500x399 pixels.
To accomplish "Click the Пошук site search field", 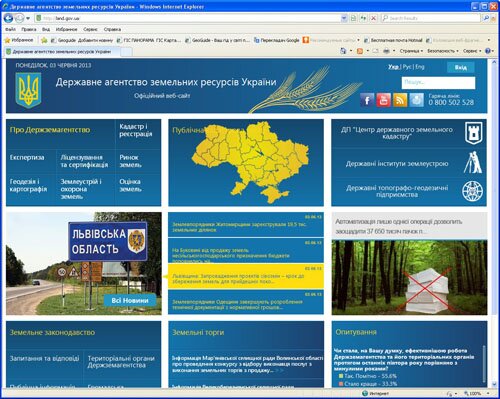I will [x=438, y=83].
